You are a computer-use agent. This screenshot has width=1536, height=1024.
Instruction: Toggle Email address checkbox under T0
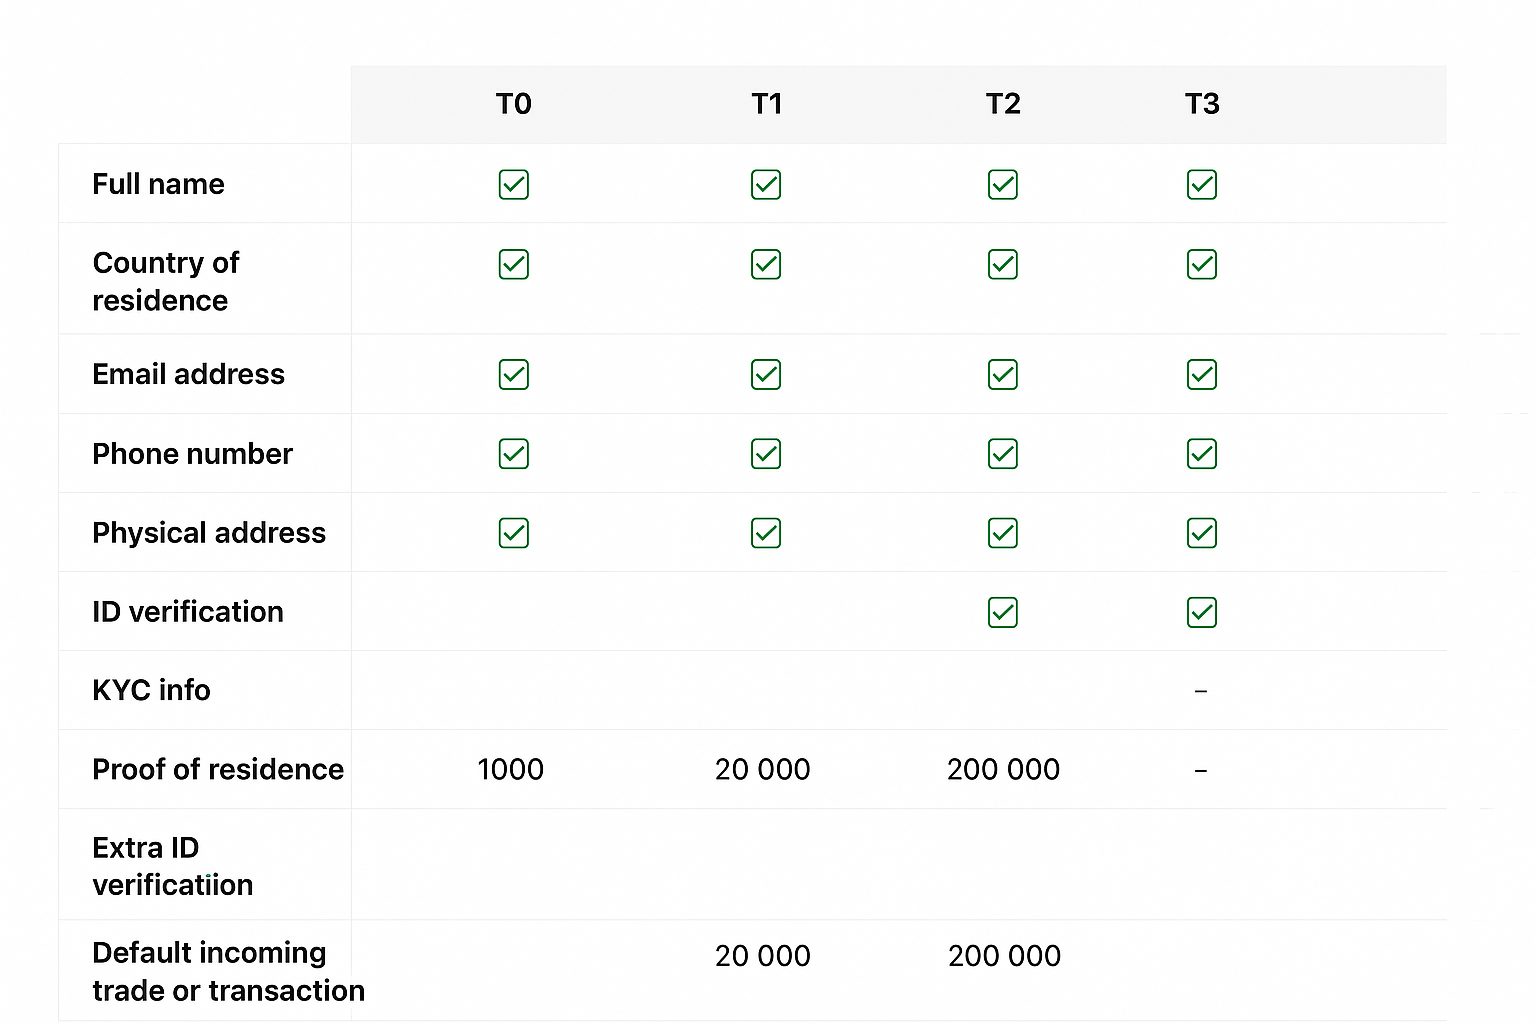[x=513, y=375]
